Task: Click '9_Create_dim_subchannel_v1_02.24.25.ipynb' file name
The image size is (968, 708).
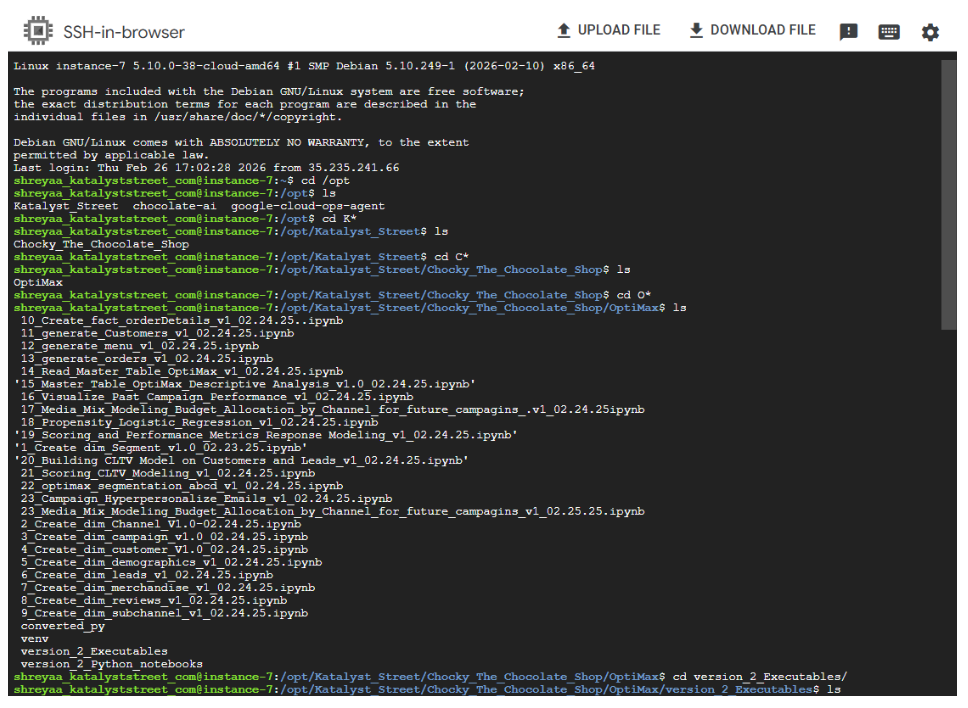Action: [164, 613]
